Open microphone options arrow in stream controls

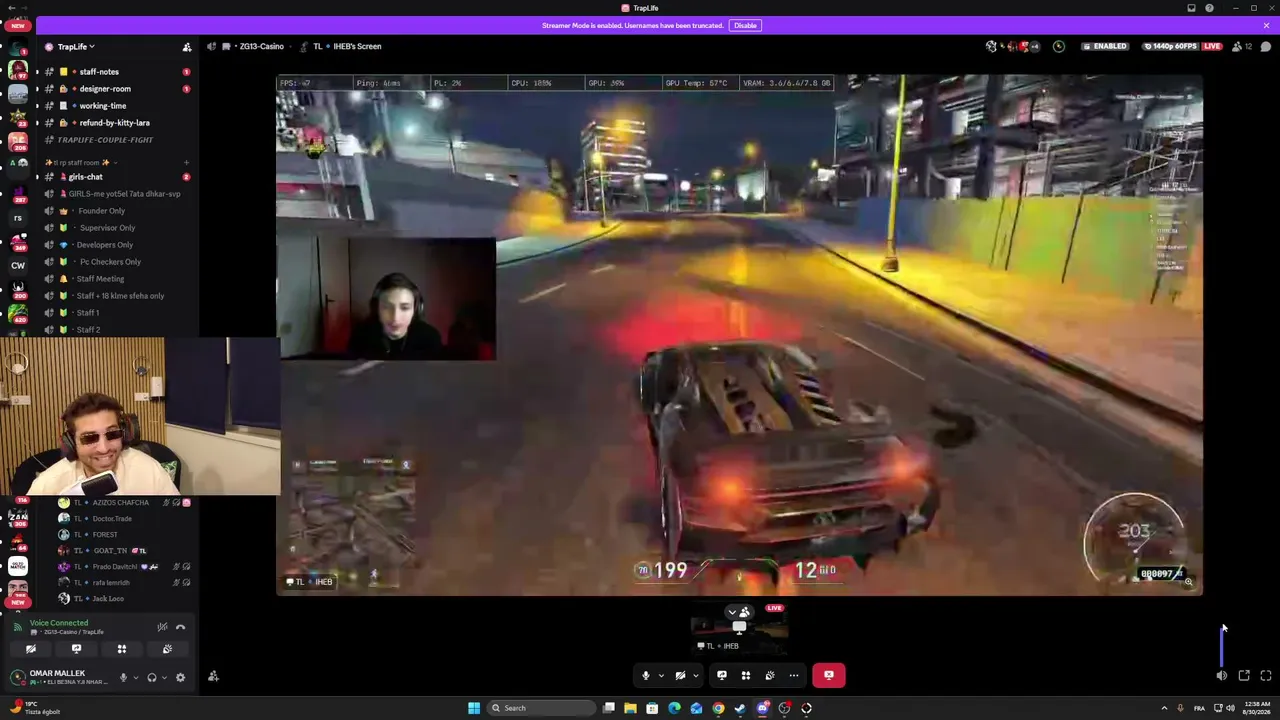tap(660, 676)
